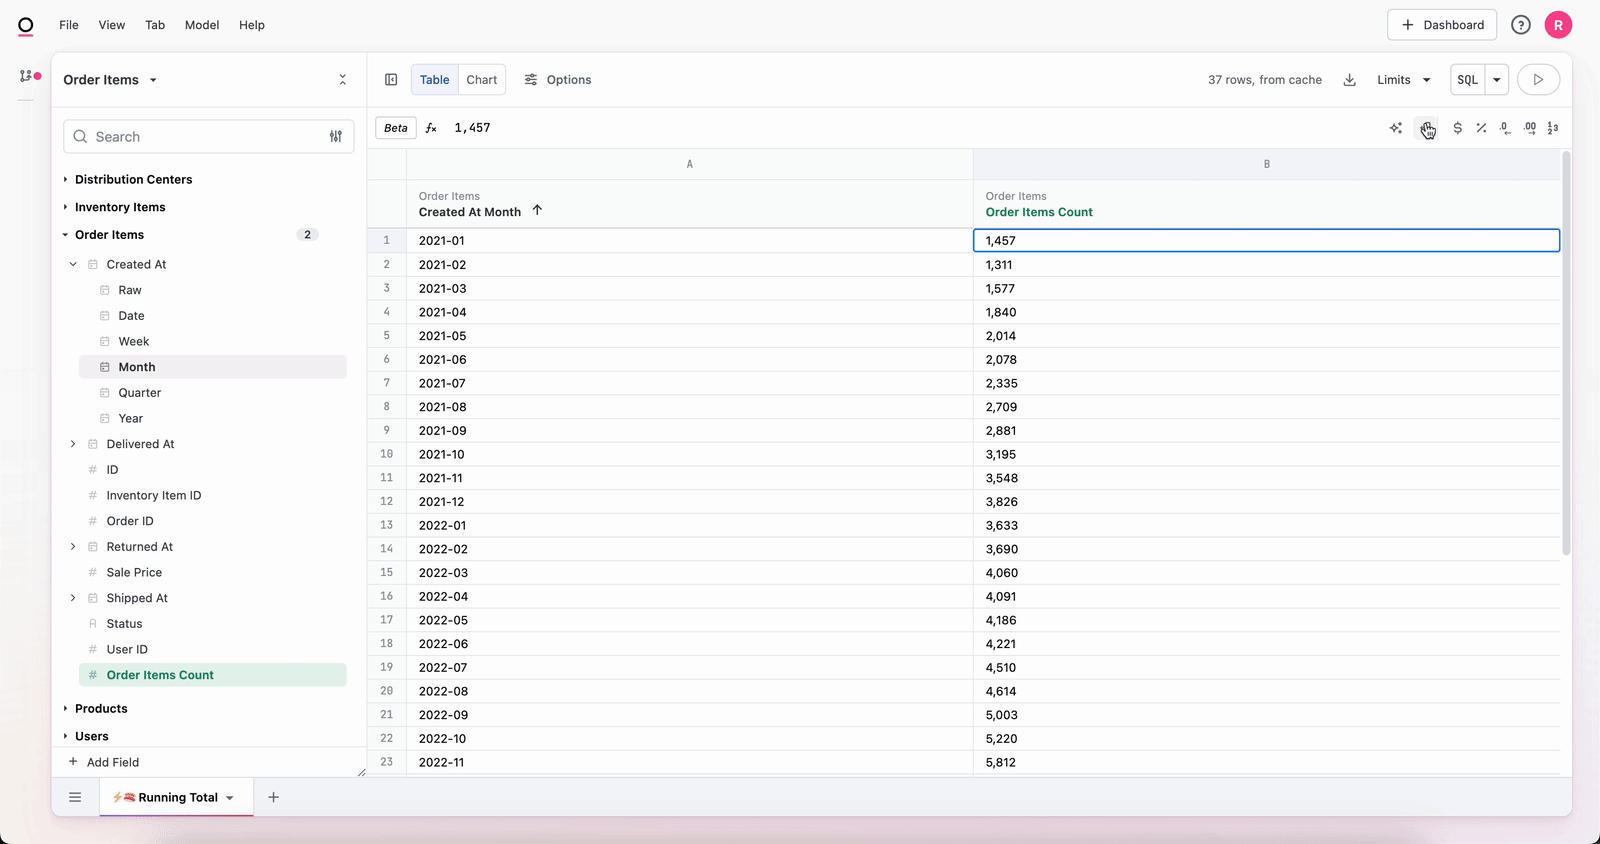Viewport: 1600px width, 844px height.
Task: Open the field filter settings beside Search
Action: (x=336, y=137)
